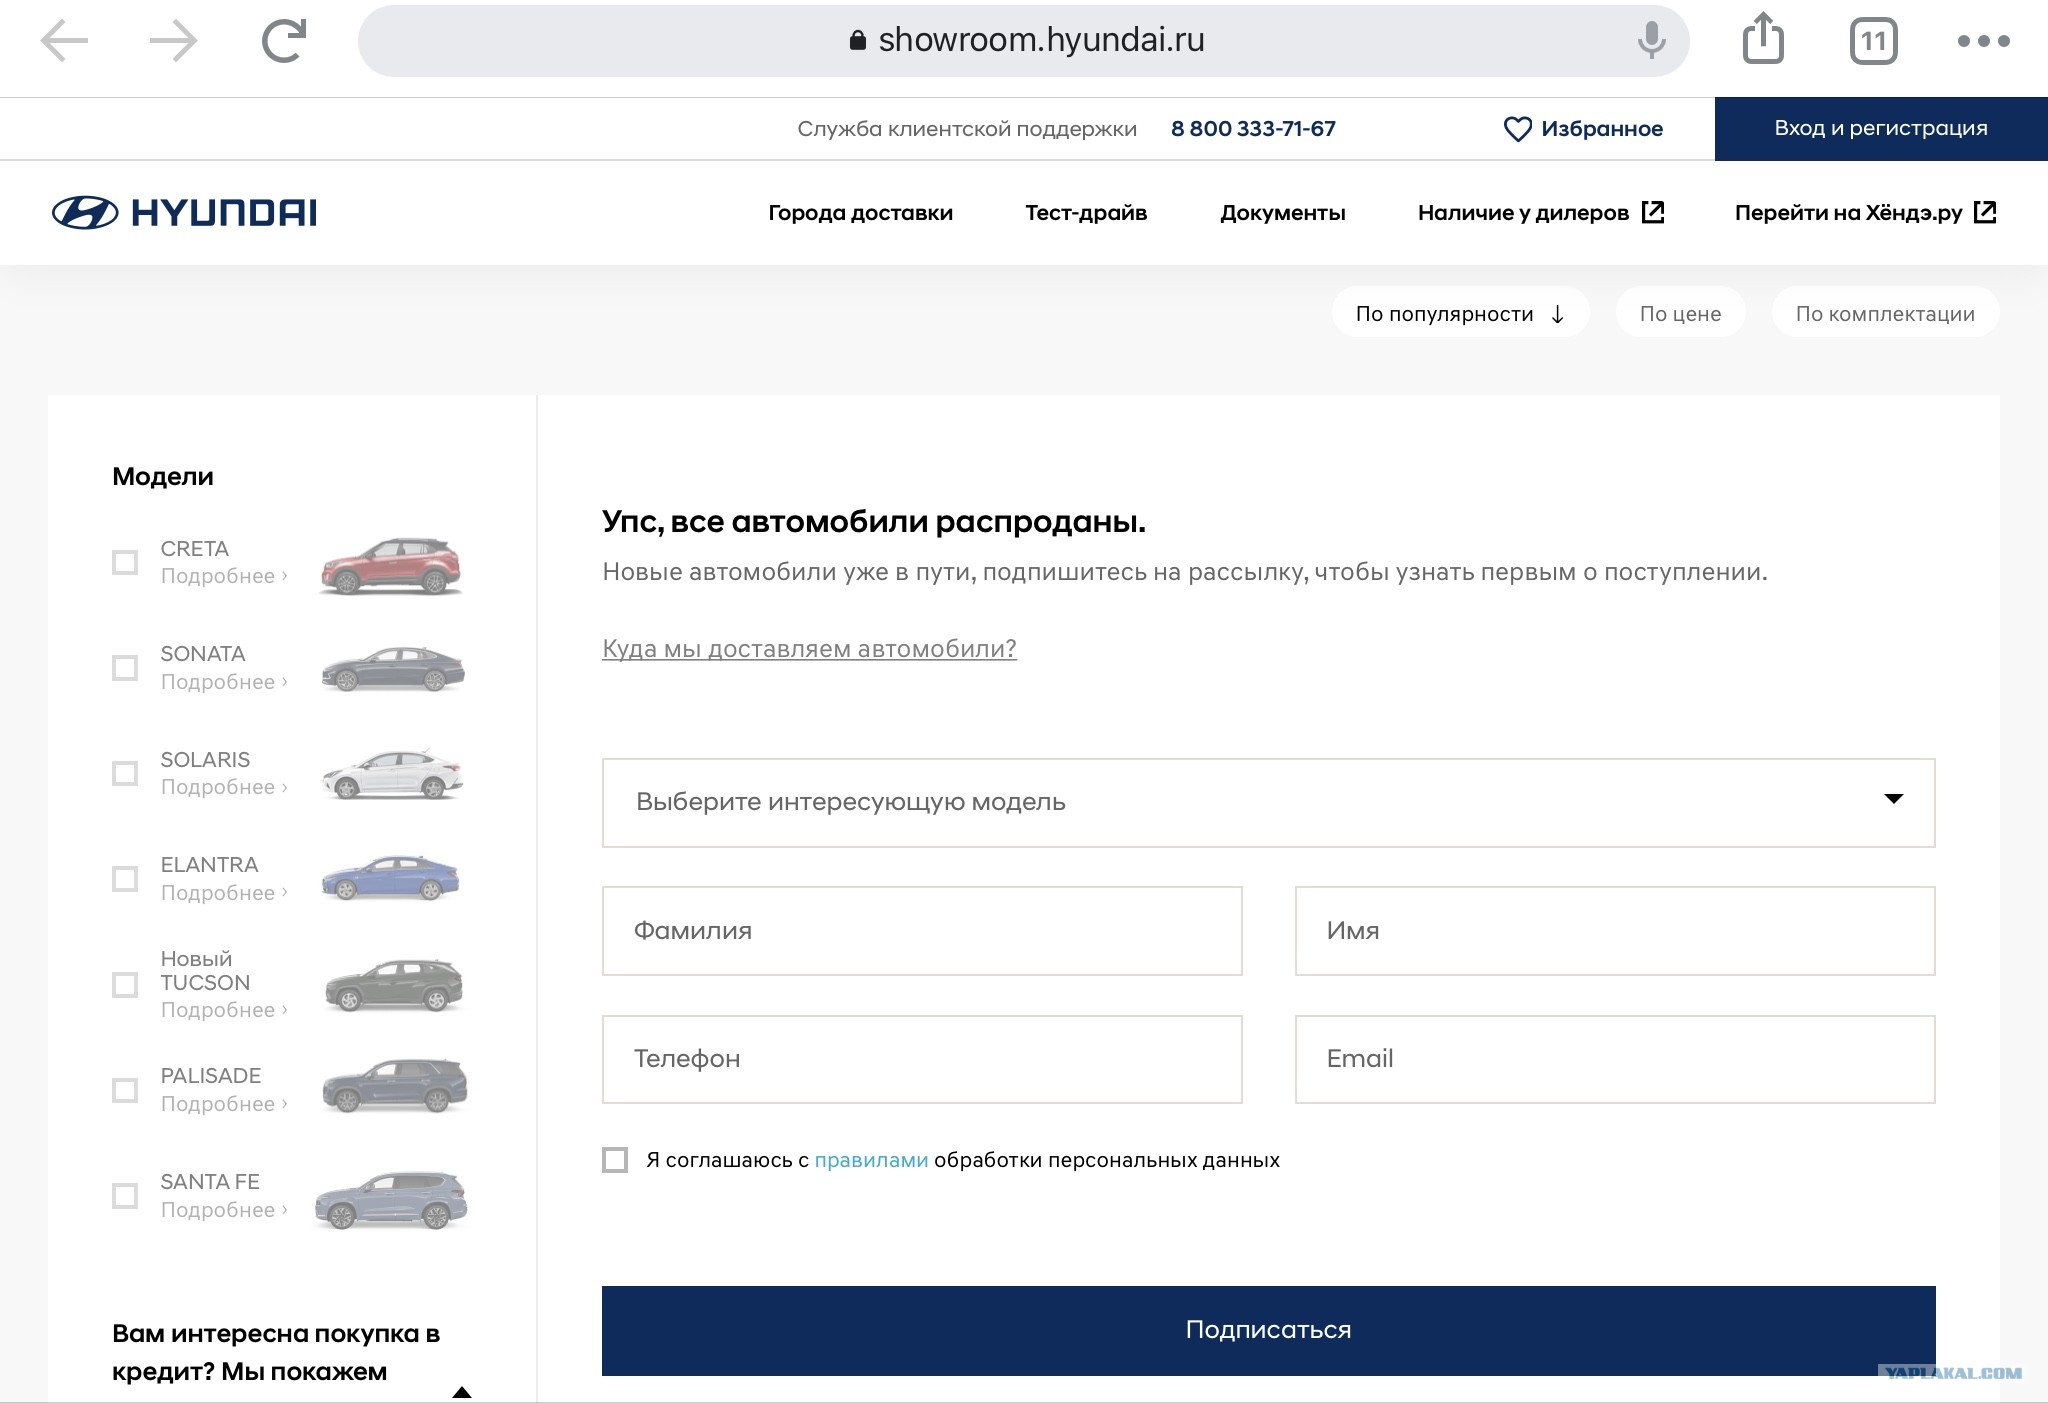Check the CRETA model checkbox

(125, 562)
